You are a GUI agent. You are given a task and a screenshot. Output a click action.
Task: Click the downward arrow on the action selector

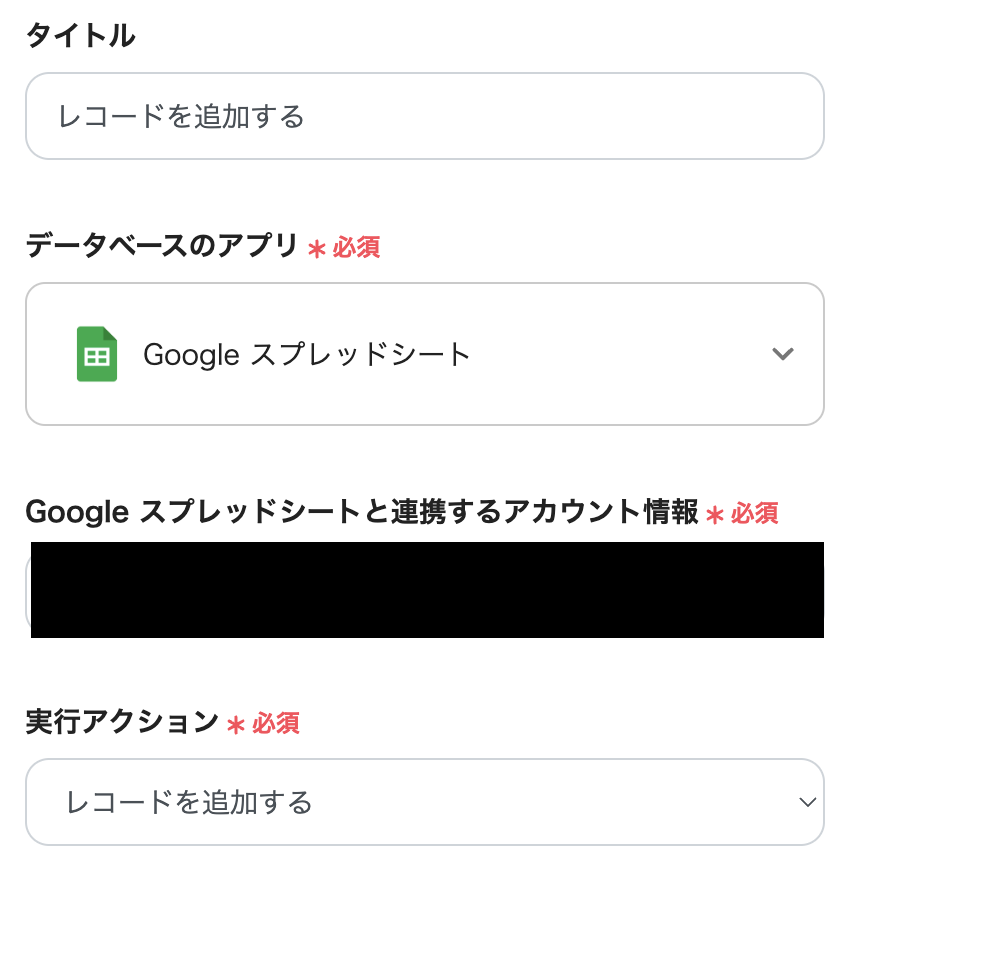click(810, 802)
